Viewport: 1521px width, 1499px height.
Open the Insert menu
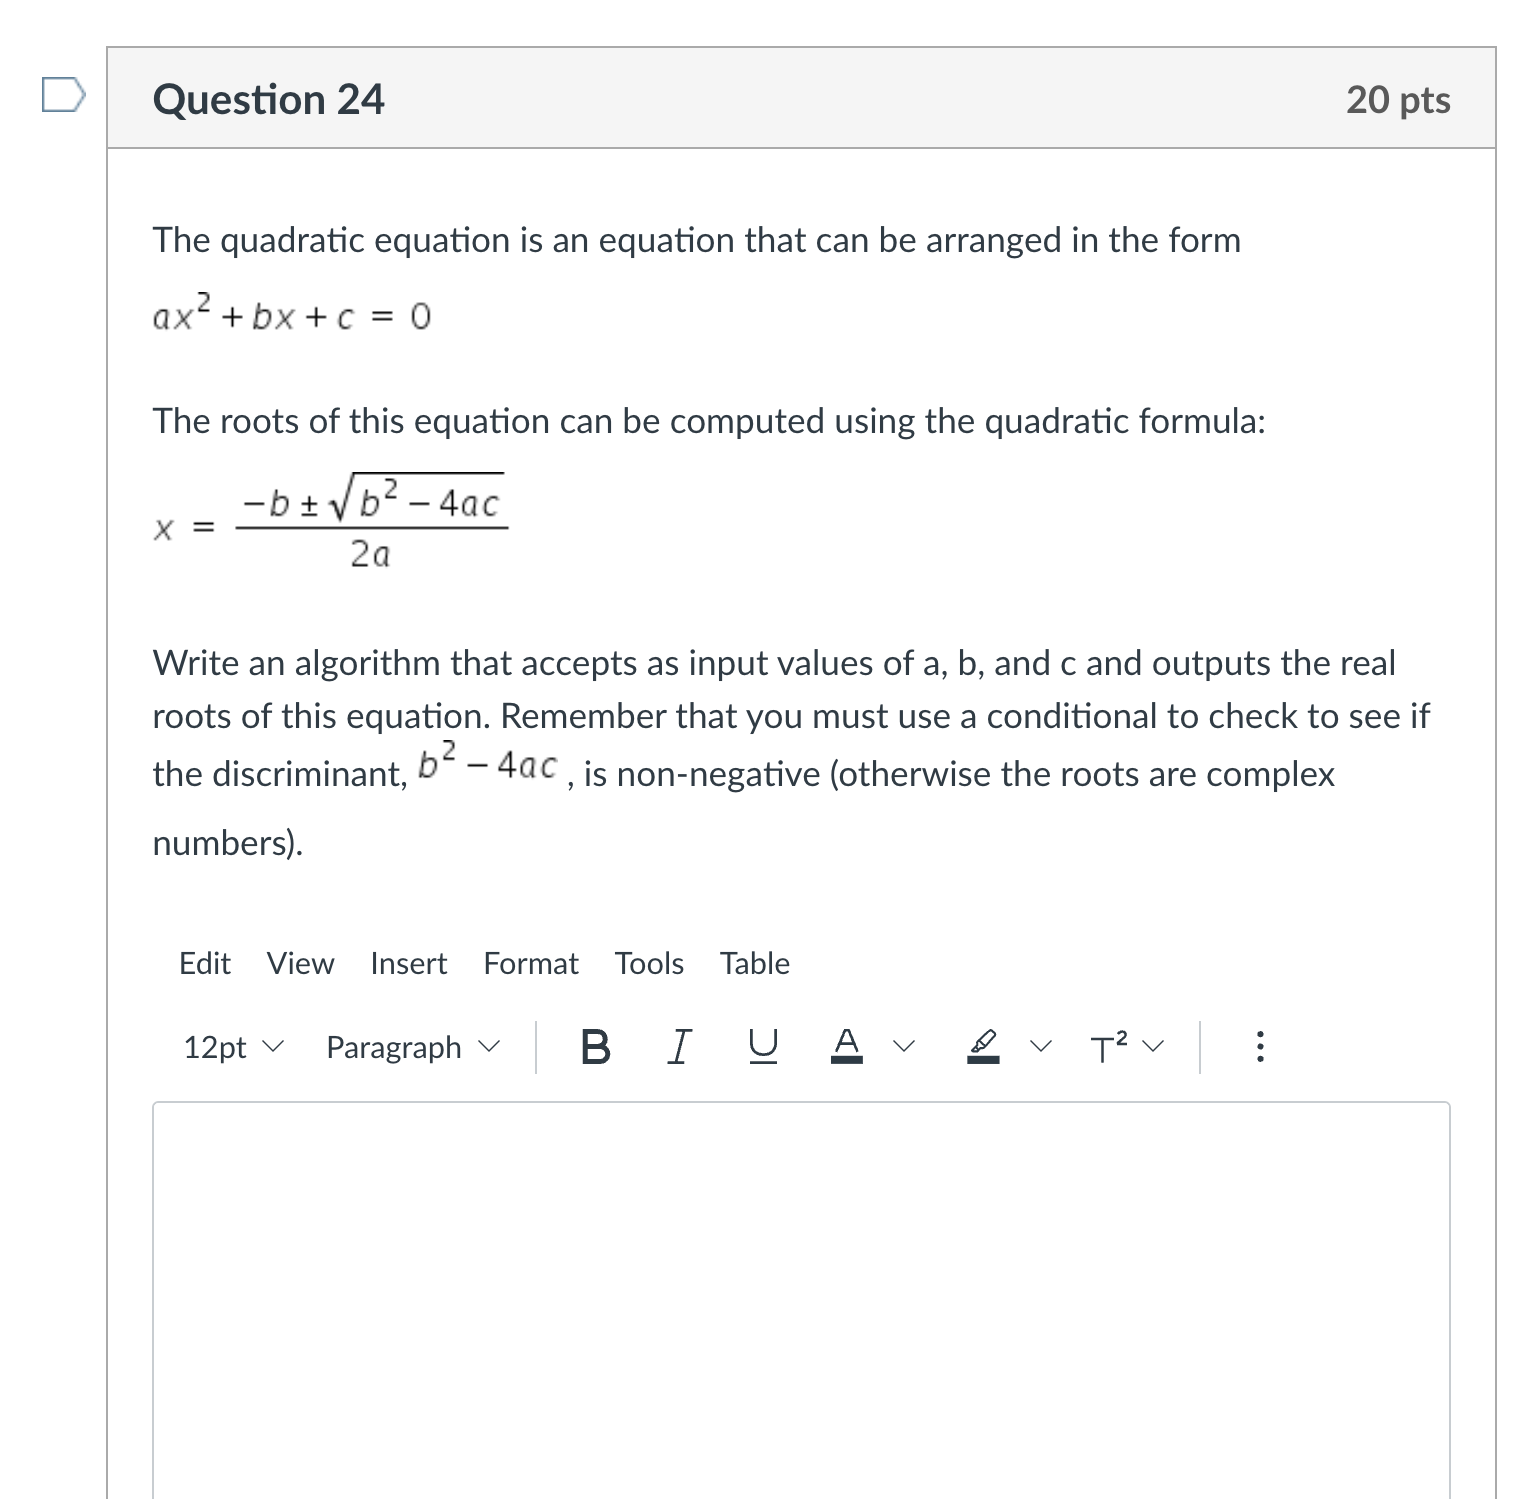409,963
